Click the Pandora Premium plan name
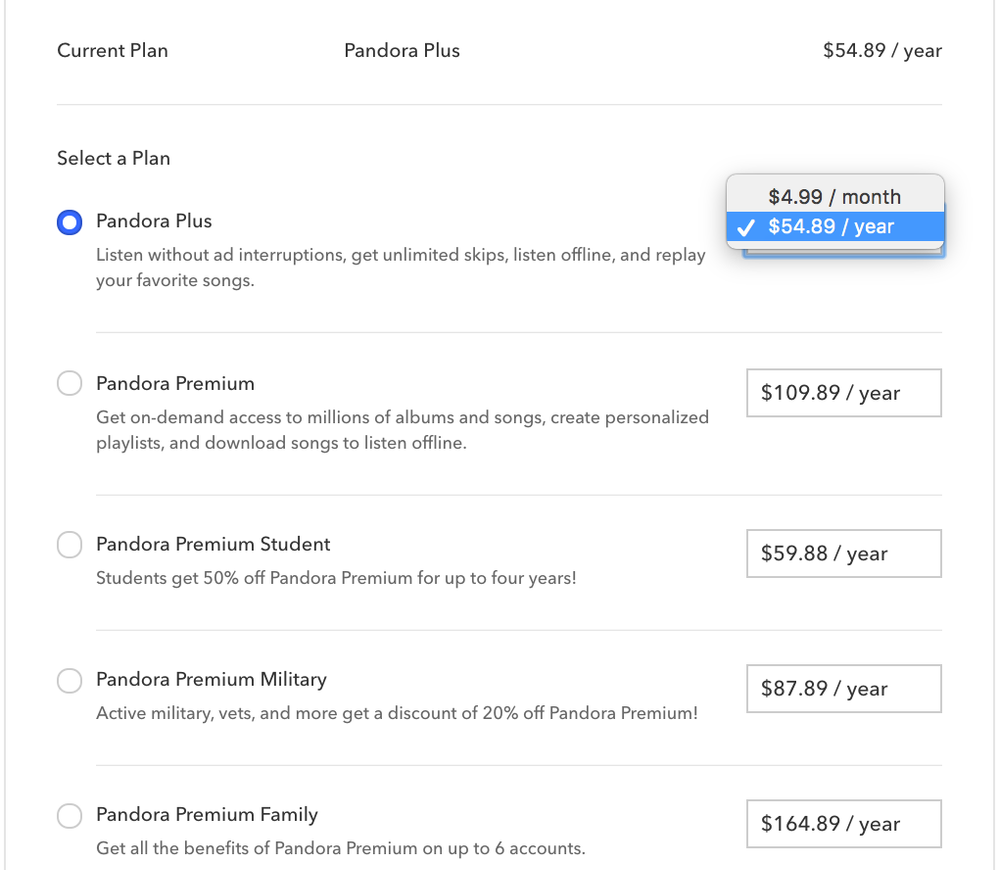The image size is (999, 870). 175,383
